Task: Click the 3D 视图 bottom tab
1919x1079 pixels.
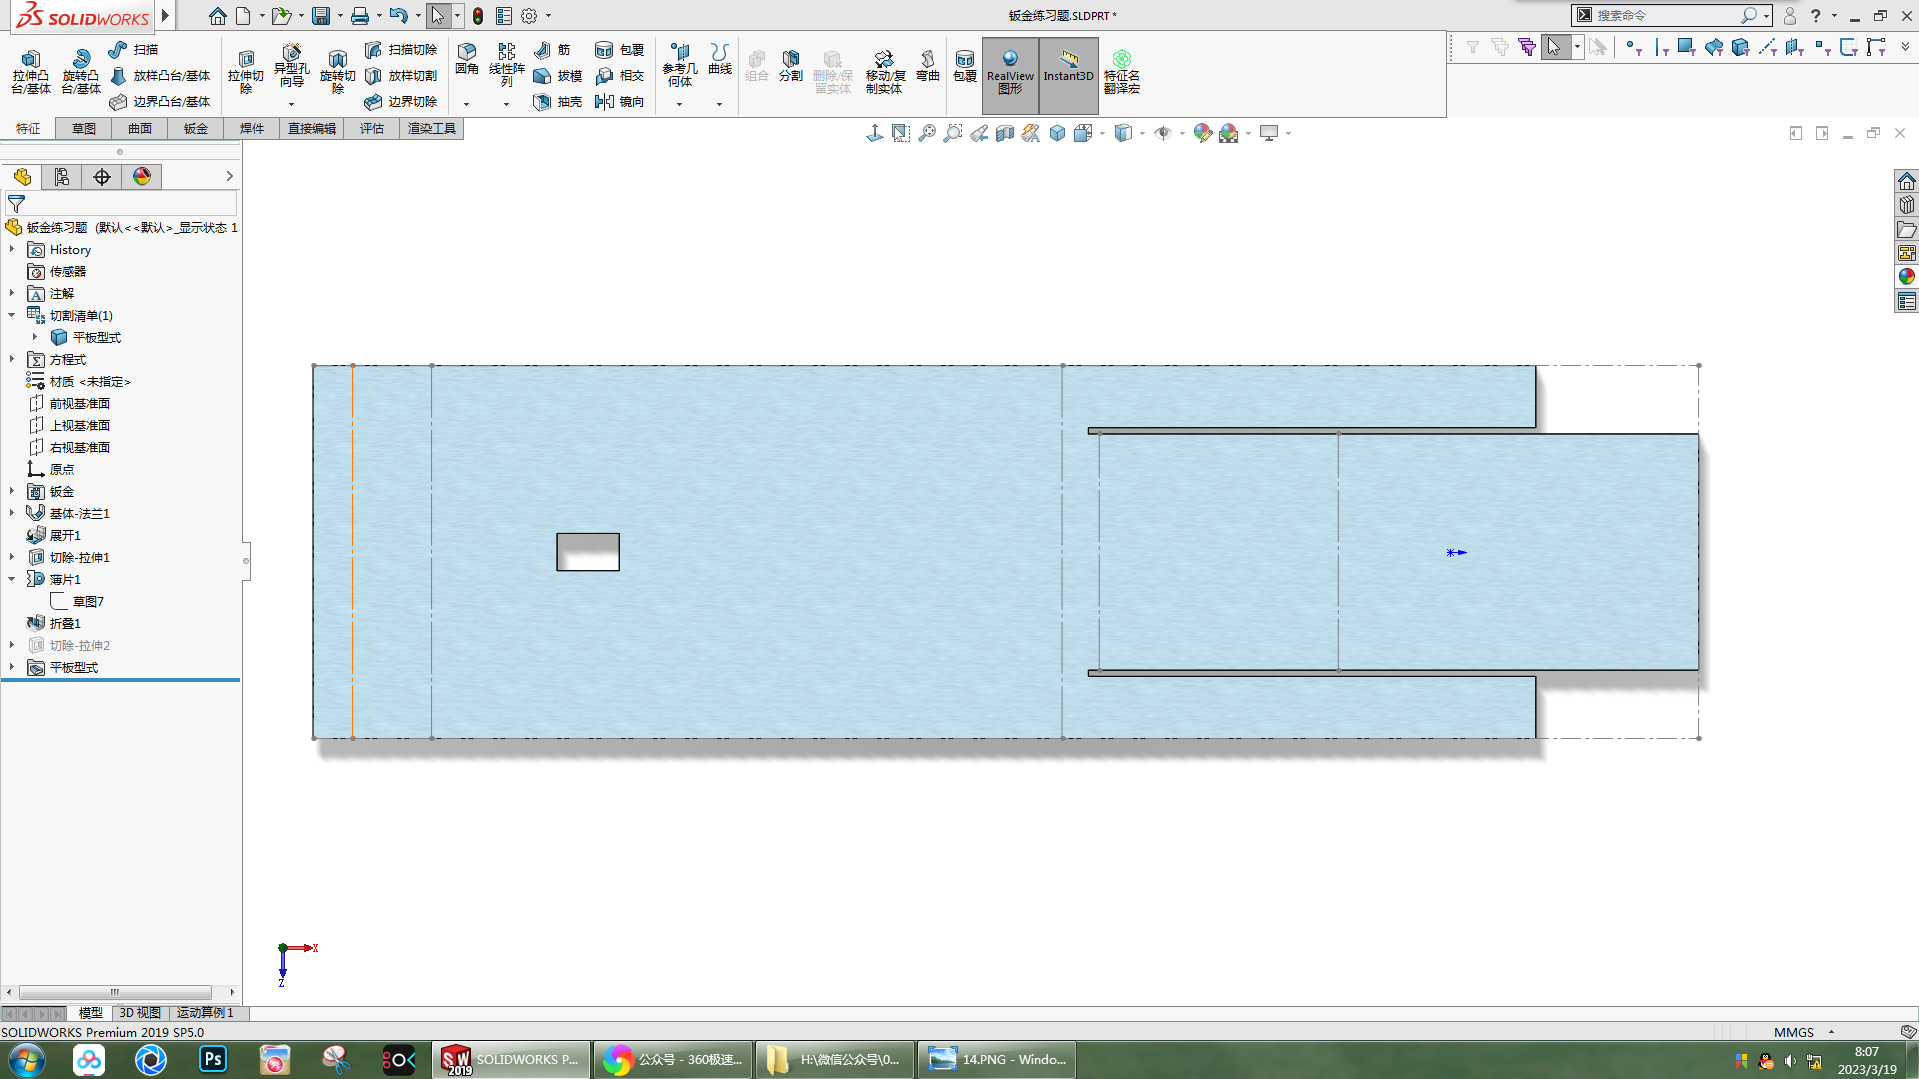Action: [x=140, y=1013]
